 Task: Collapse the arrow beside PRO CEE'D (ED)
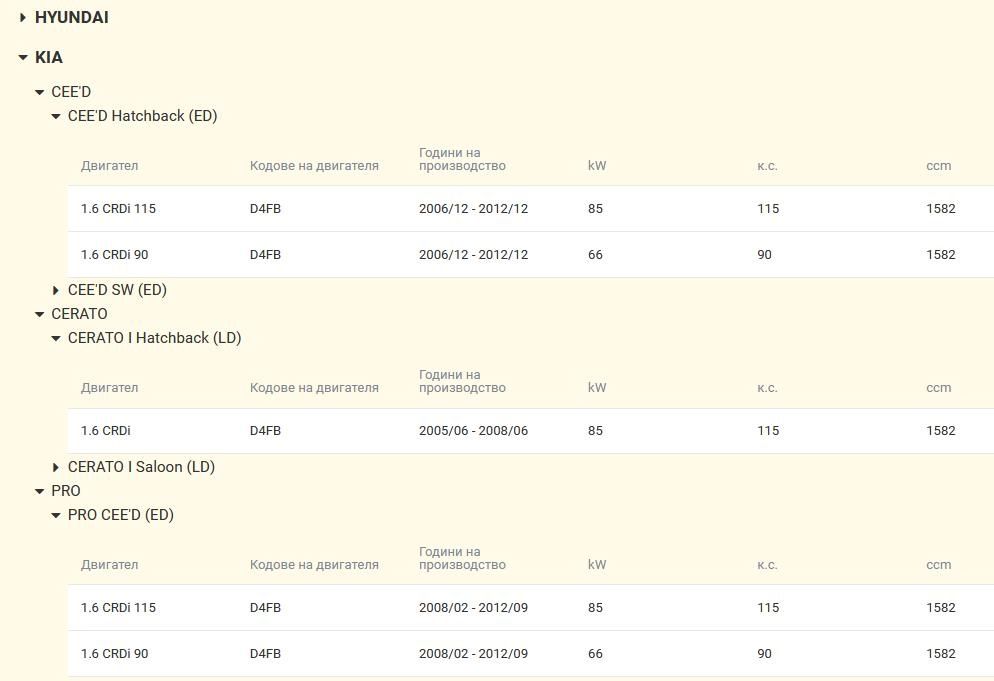(x=56, y=516)
